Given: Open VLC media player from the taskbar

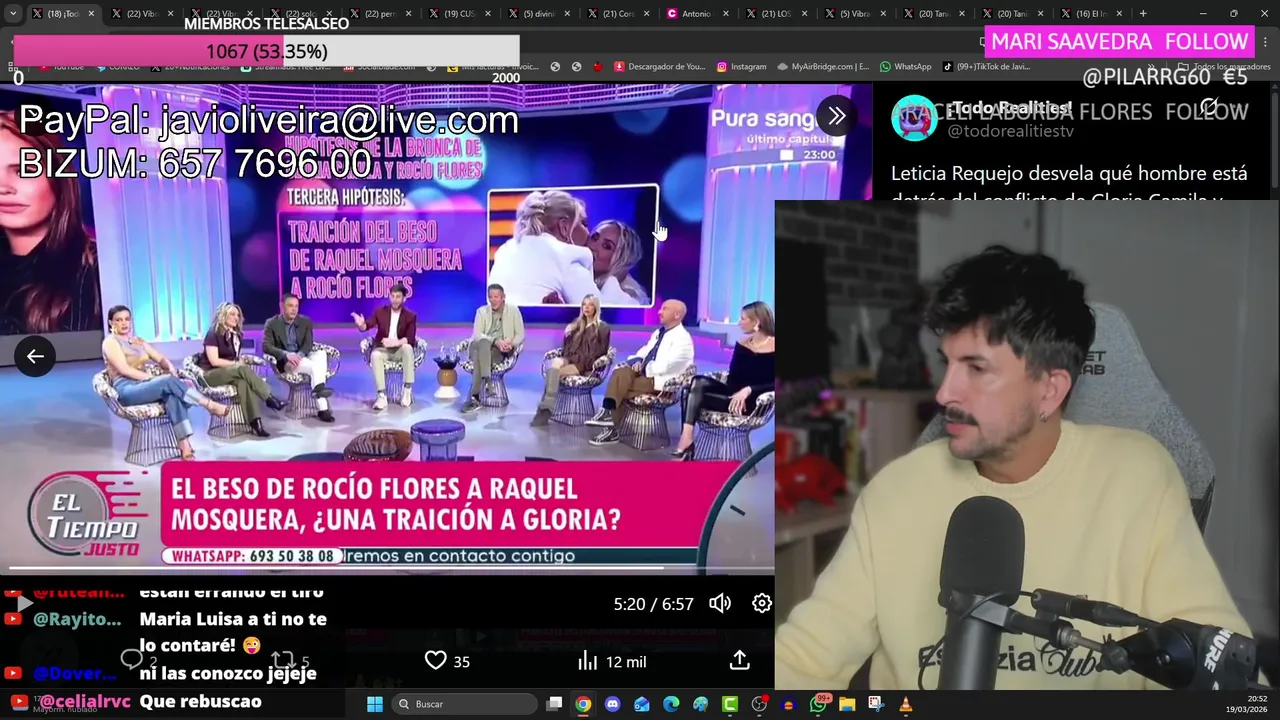Looking at the screenshot, I should pos(906,704).
